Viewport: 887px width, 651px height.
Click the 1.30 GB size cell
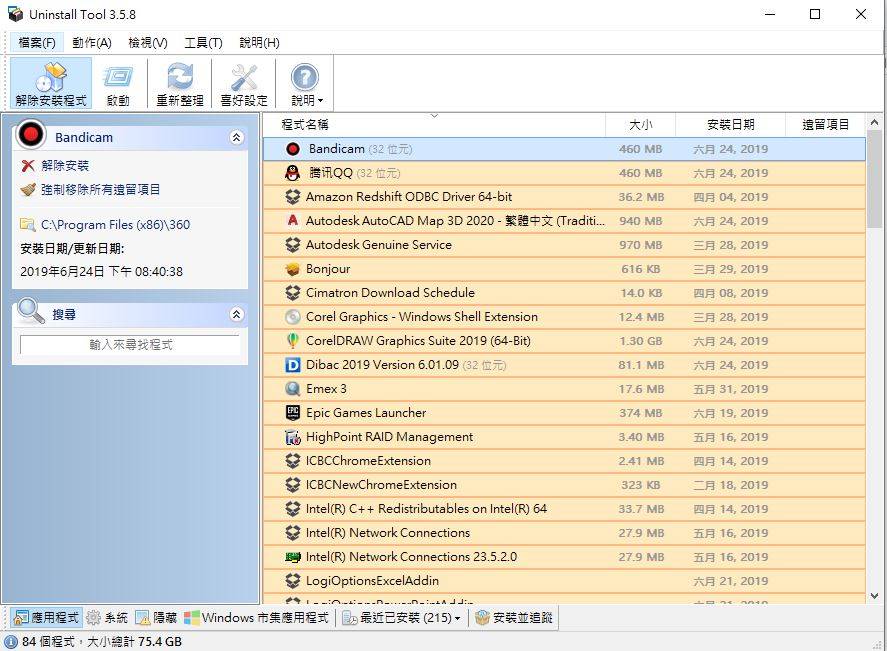coord(640,341)
